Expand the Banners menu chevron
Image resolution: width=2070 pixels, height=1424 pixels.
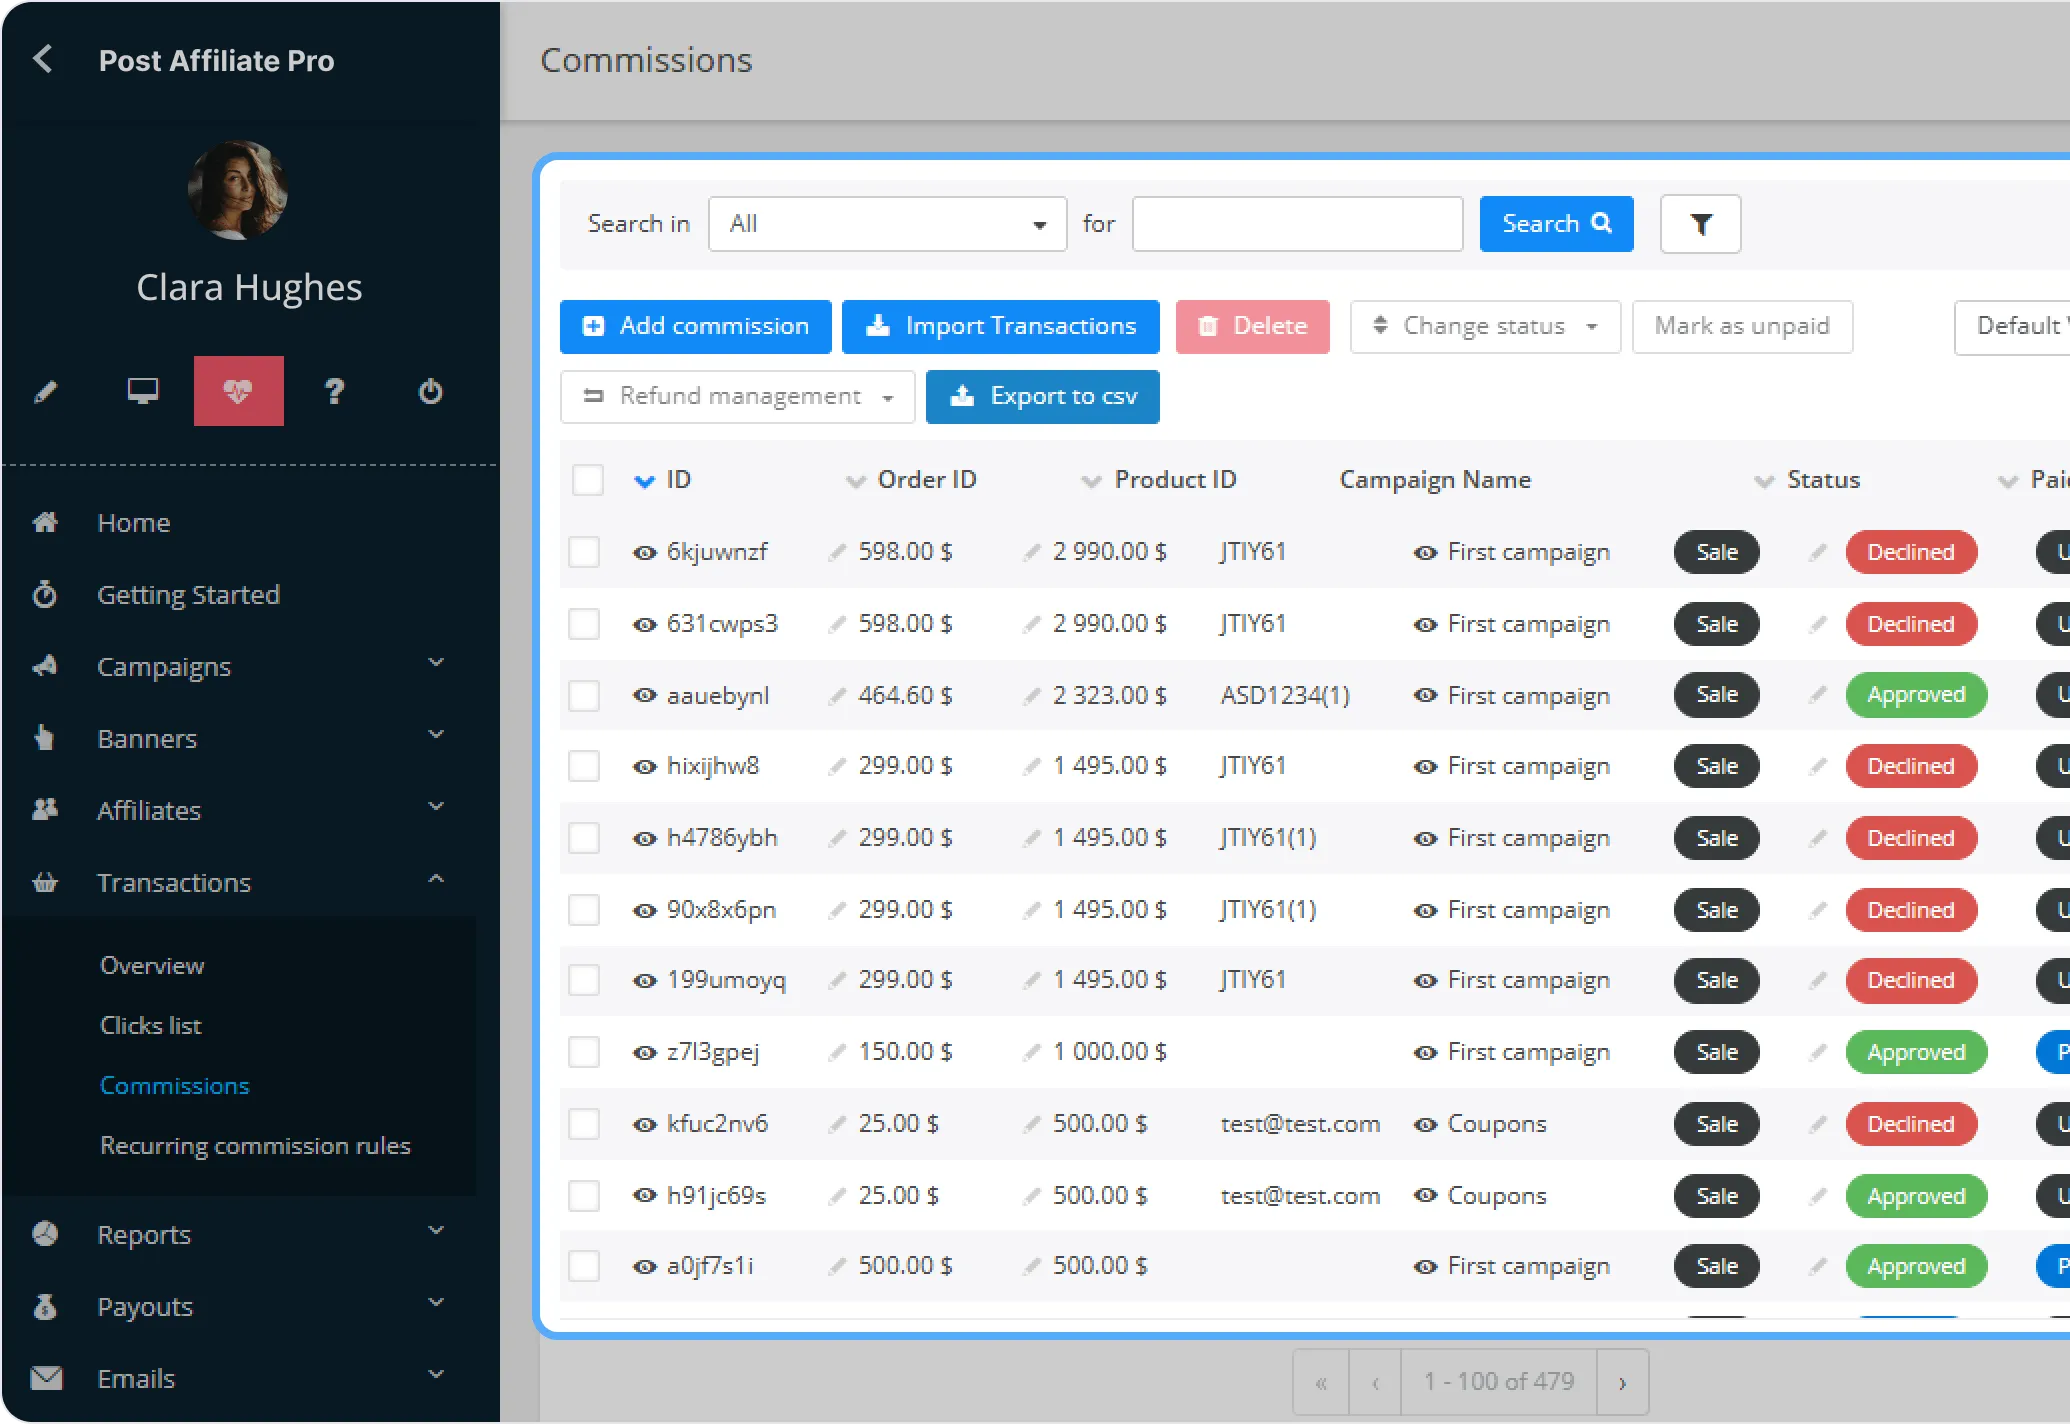[x=436, y=735]
